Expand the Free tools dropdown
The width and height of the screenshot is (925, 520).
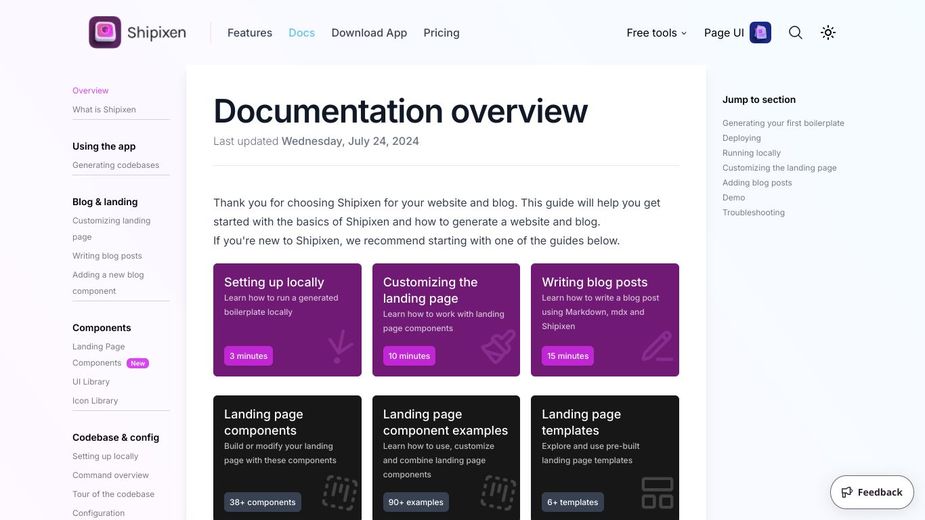[x=656, y=33]
